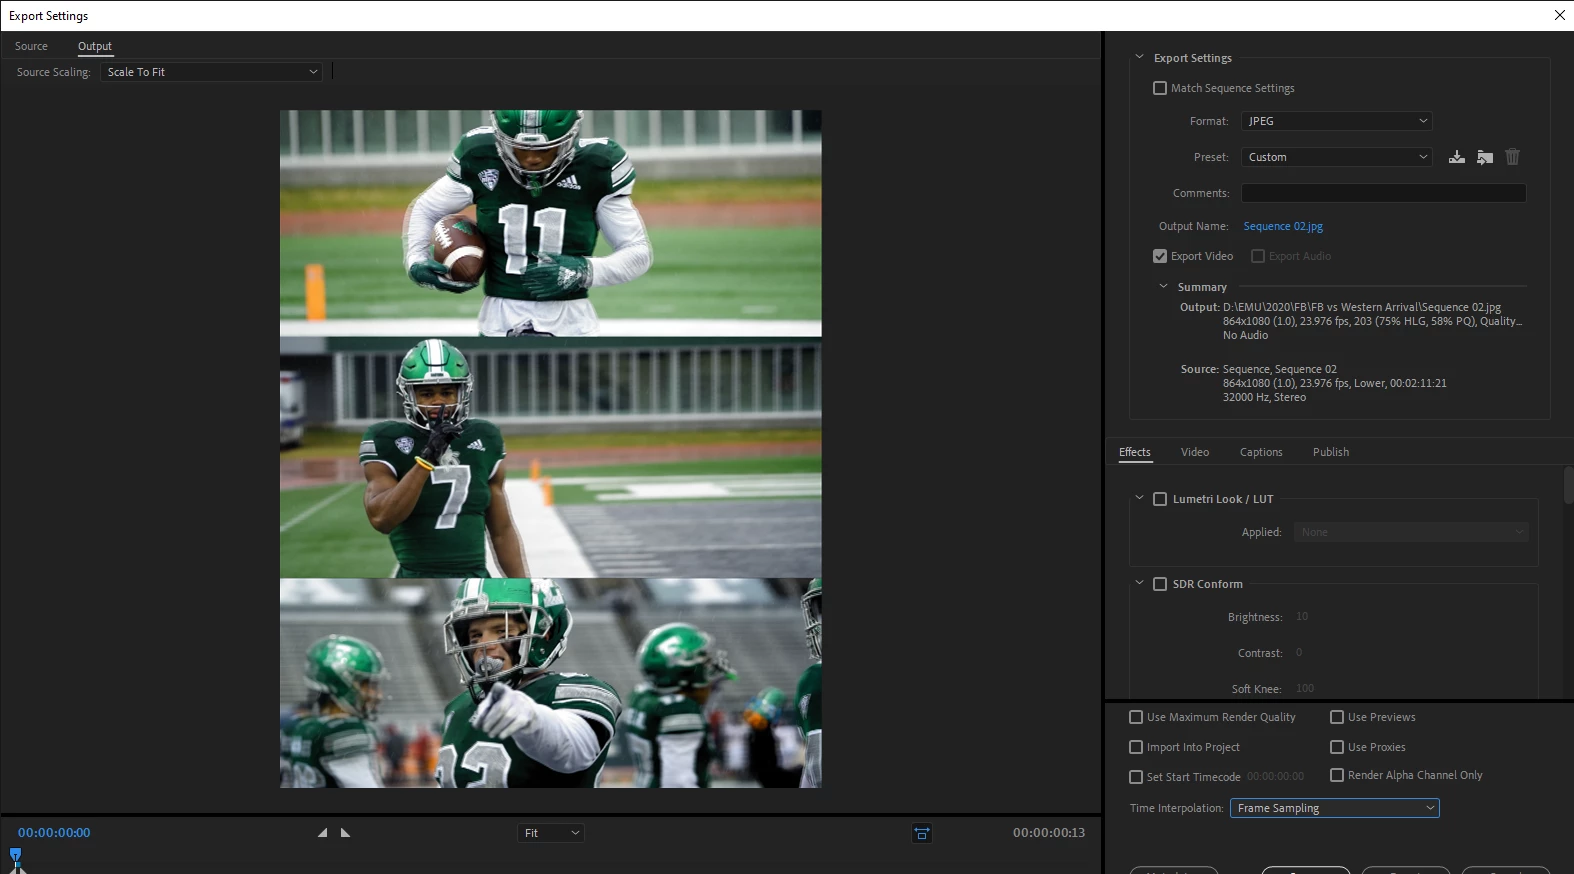1574x874 pixels.
Task: Collapse the Export Settings section
Action: pos(1139,57)
